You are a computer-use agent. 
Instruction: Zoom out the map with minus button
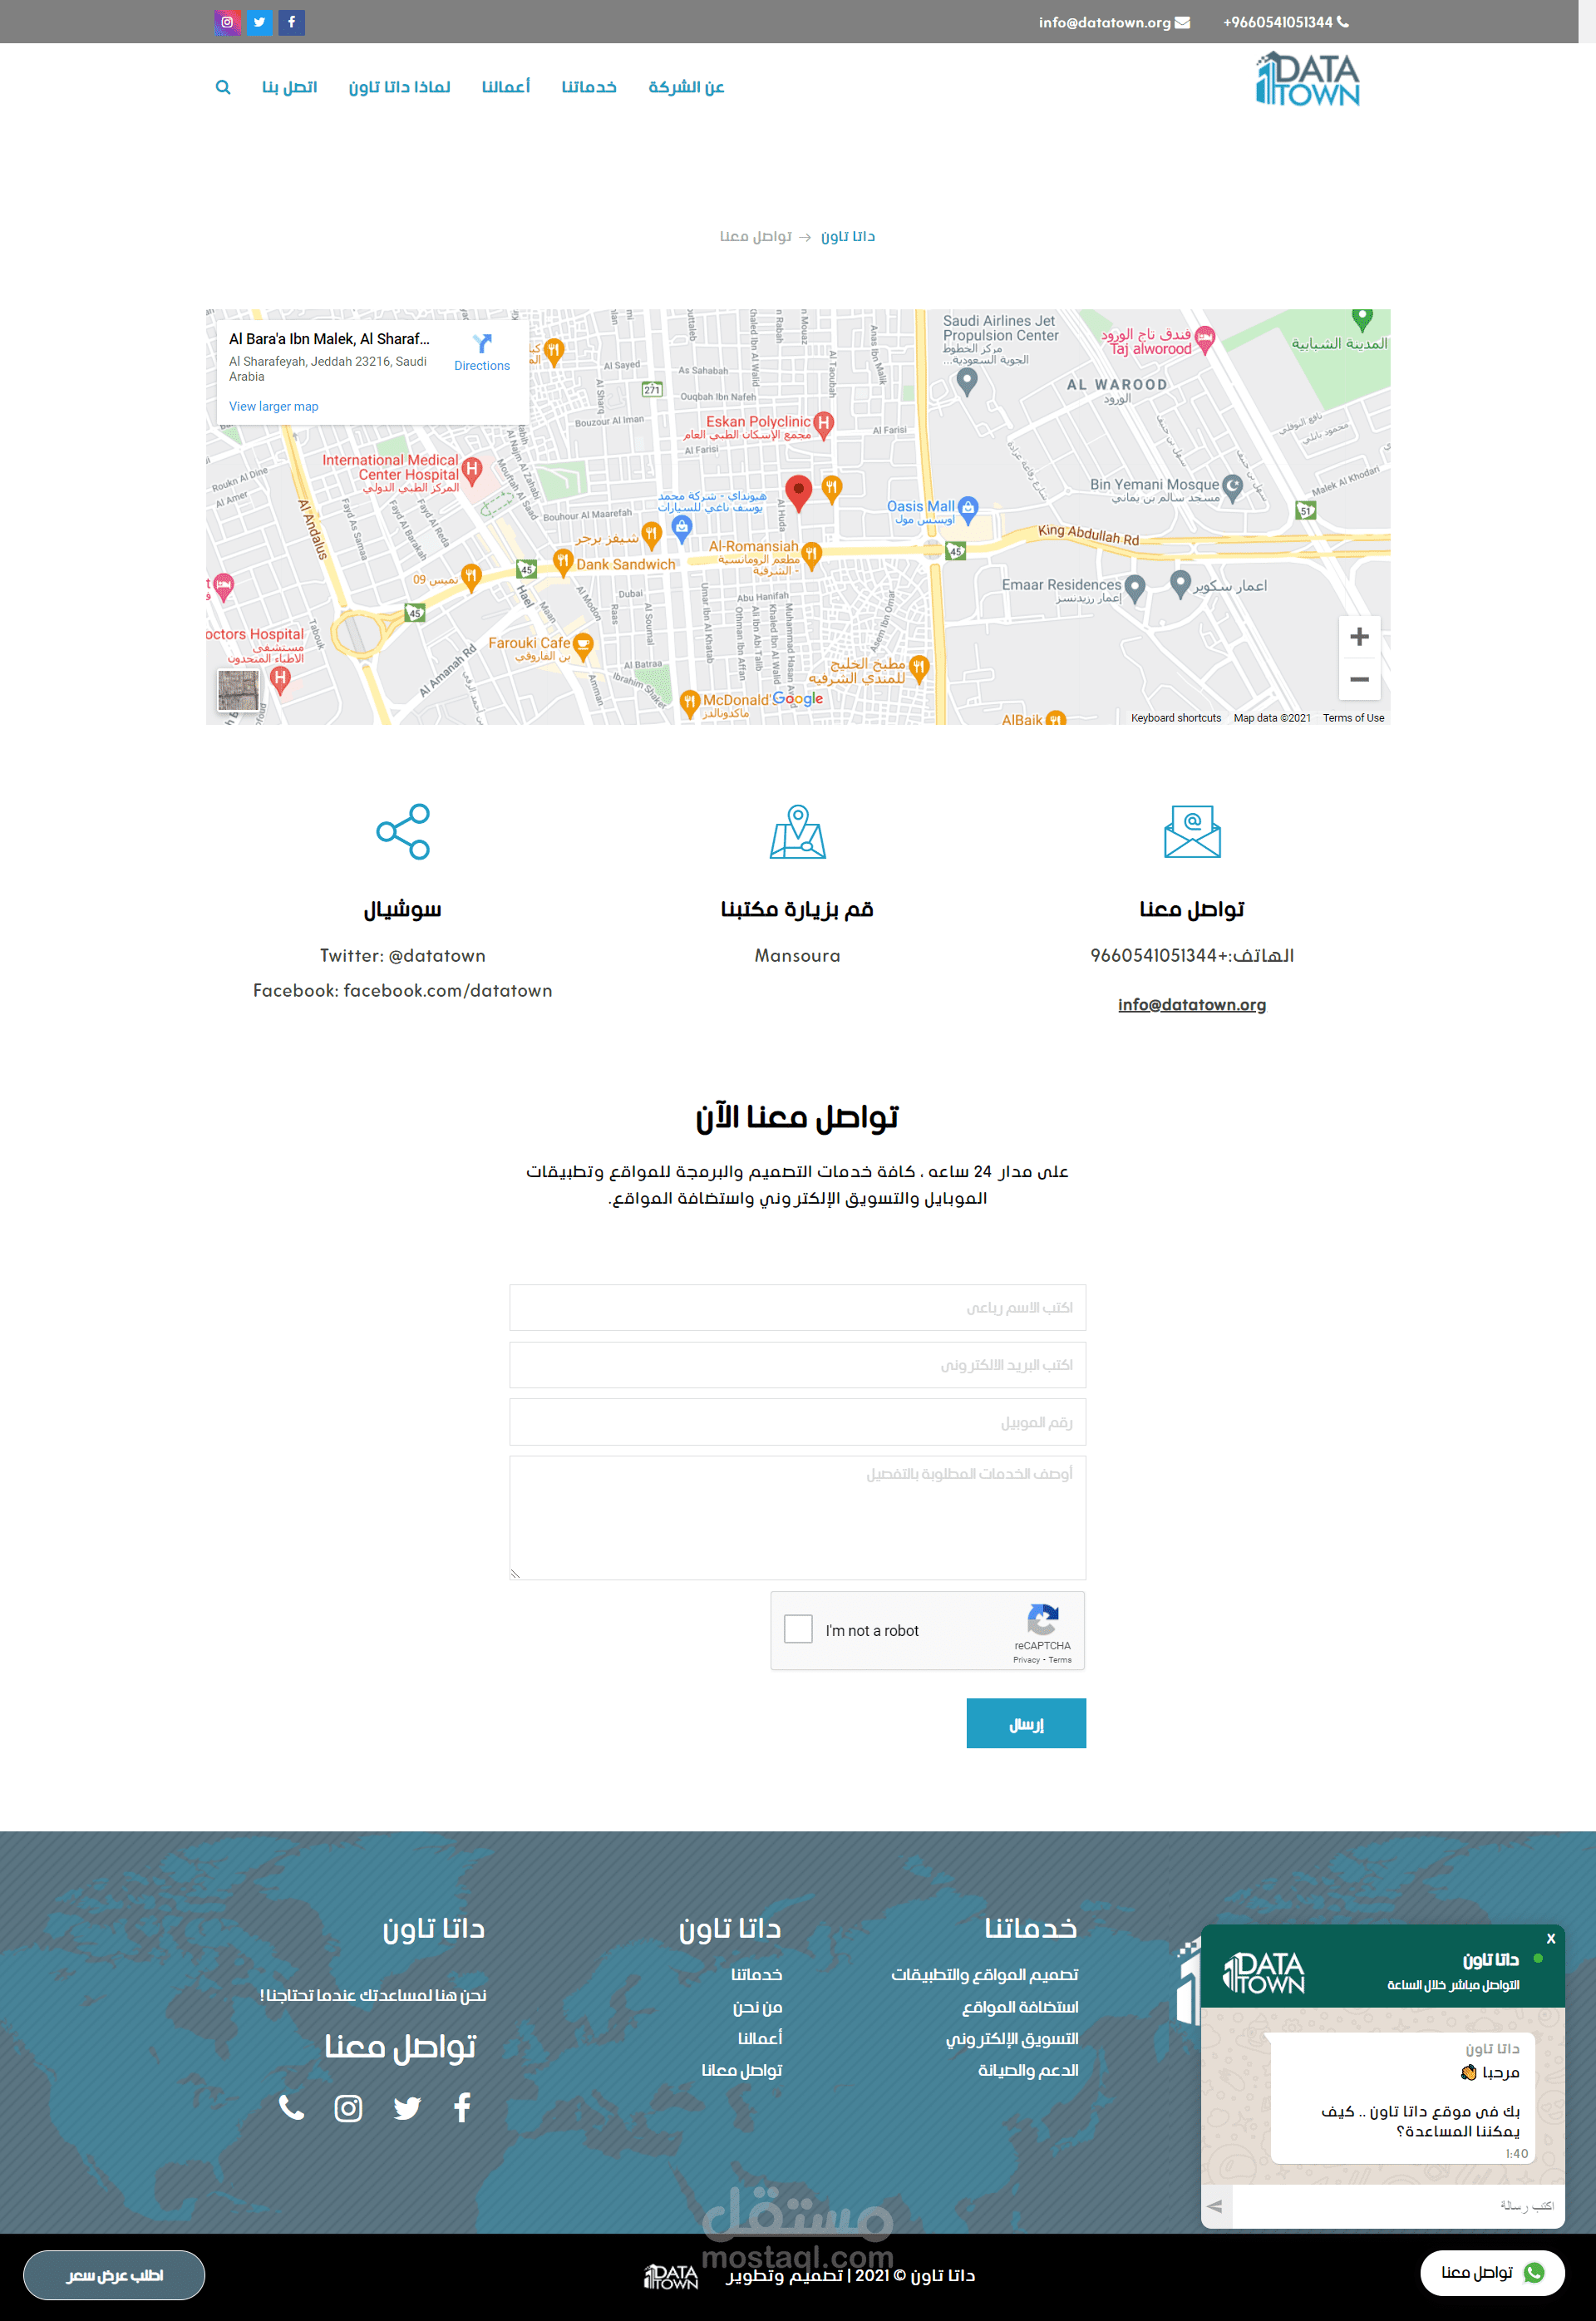click(x=1359, y=679)
